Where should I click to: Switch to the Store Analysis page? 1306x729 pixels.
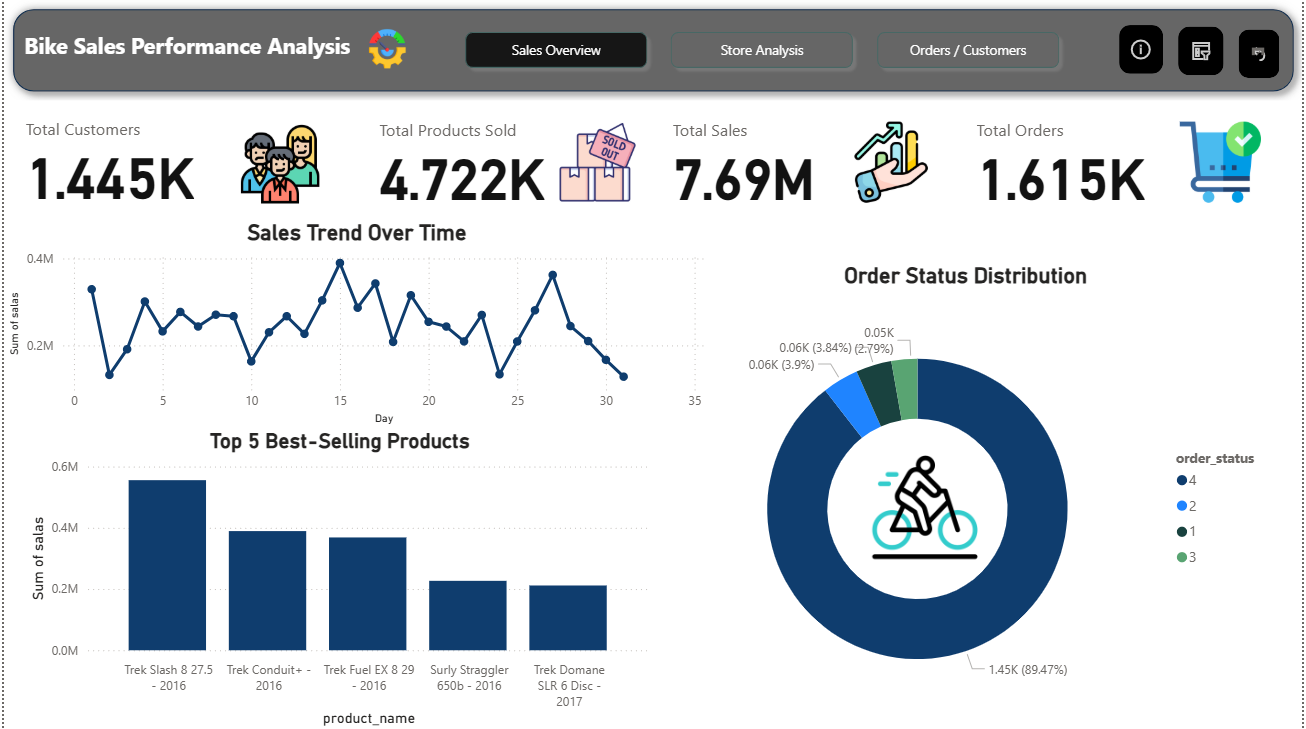pos(762,50)
